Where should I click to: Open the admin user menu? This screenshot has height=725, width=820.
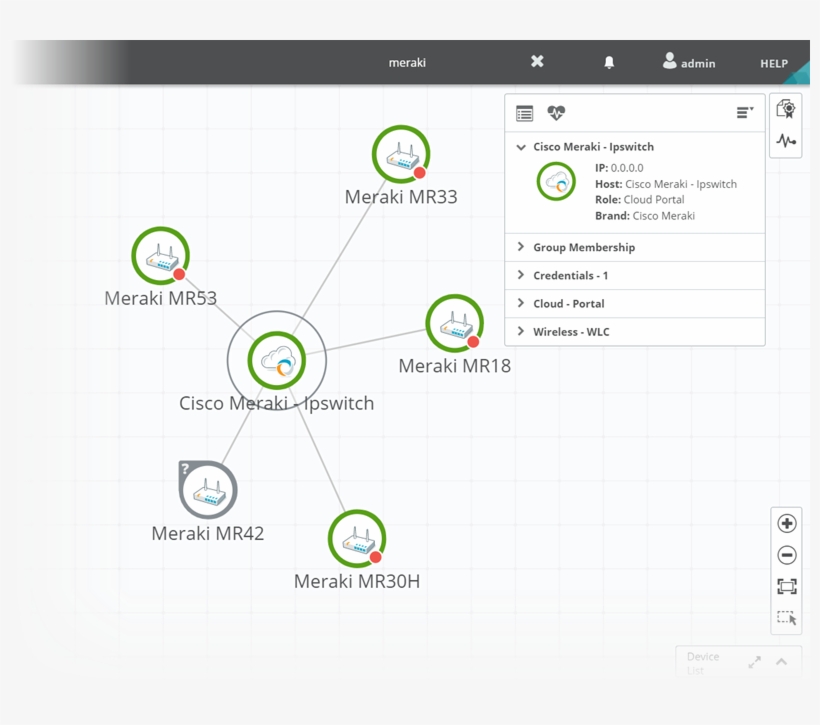point(689,62)
